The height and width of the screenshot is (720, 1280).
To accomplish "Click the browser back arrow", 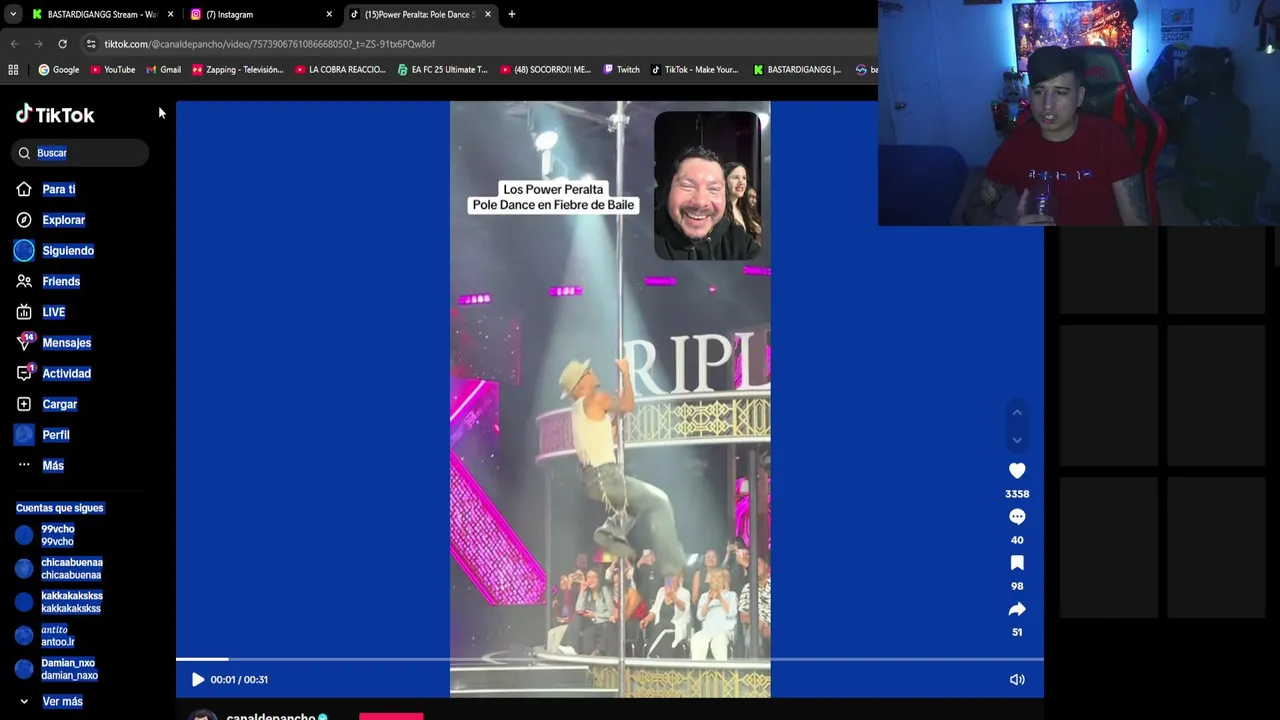I will [x=14, y=44].
